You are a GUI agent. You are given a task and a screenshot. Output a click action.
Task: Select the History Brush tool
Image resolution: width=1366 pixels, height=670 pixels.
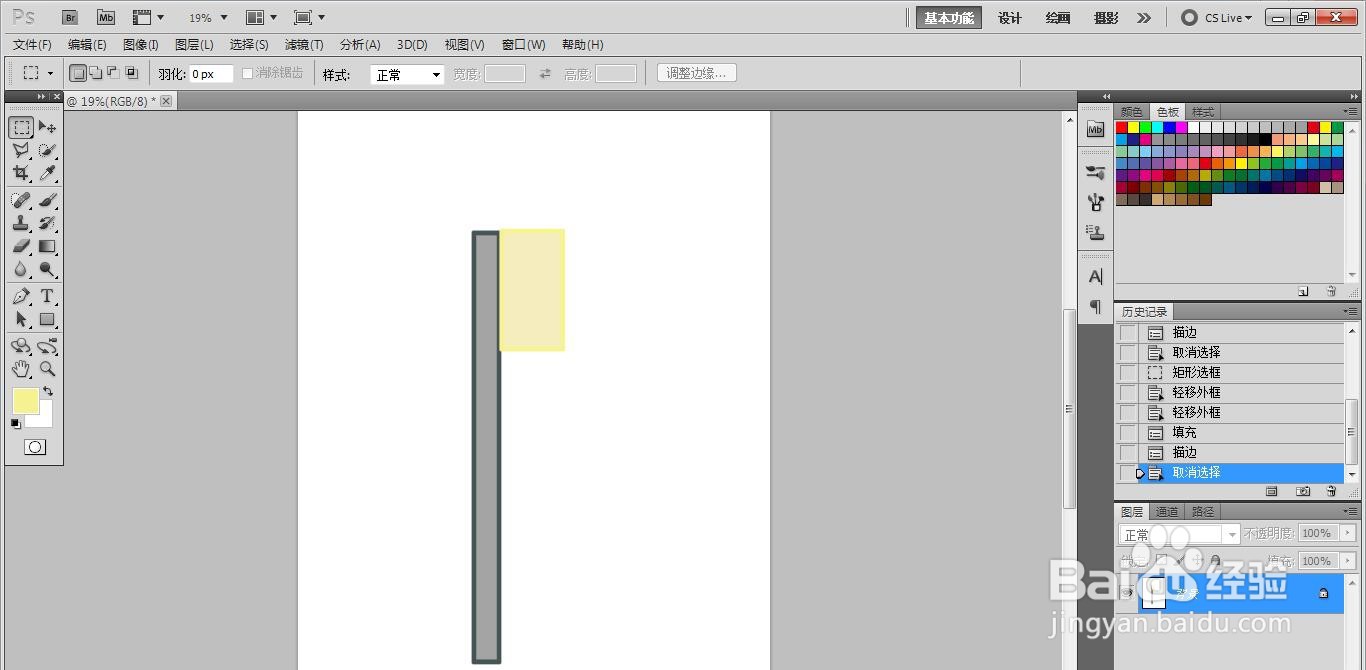(47, 223)
